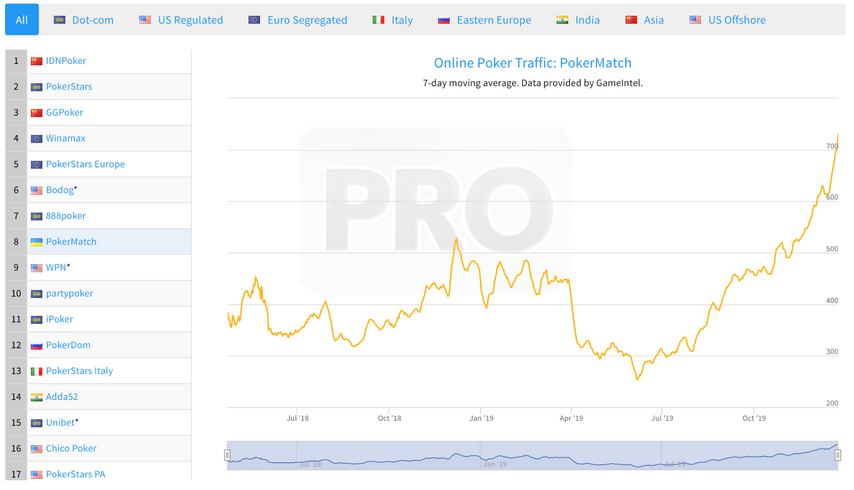The image size is (854, 490).
Task: Open the US Regulated tab
Action: (181, 20)
